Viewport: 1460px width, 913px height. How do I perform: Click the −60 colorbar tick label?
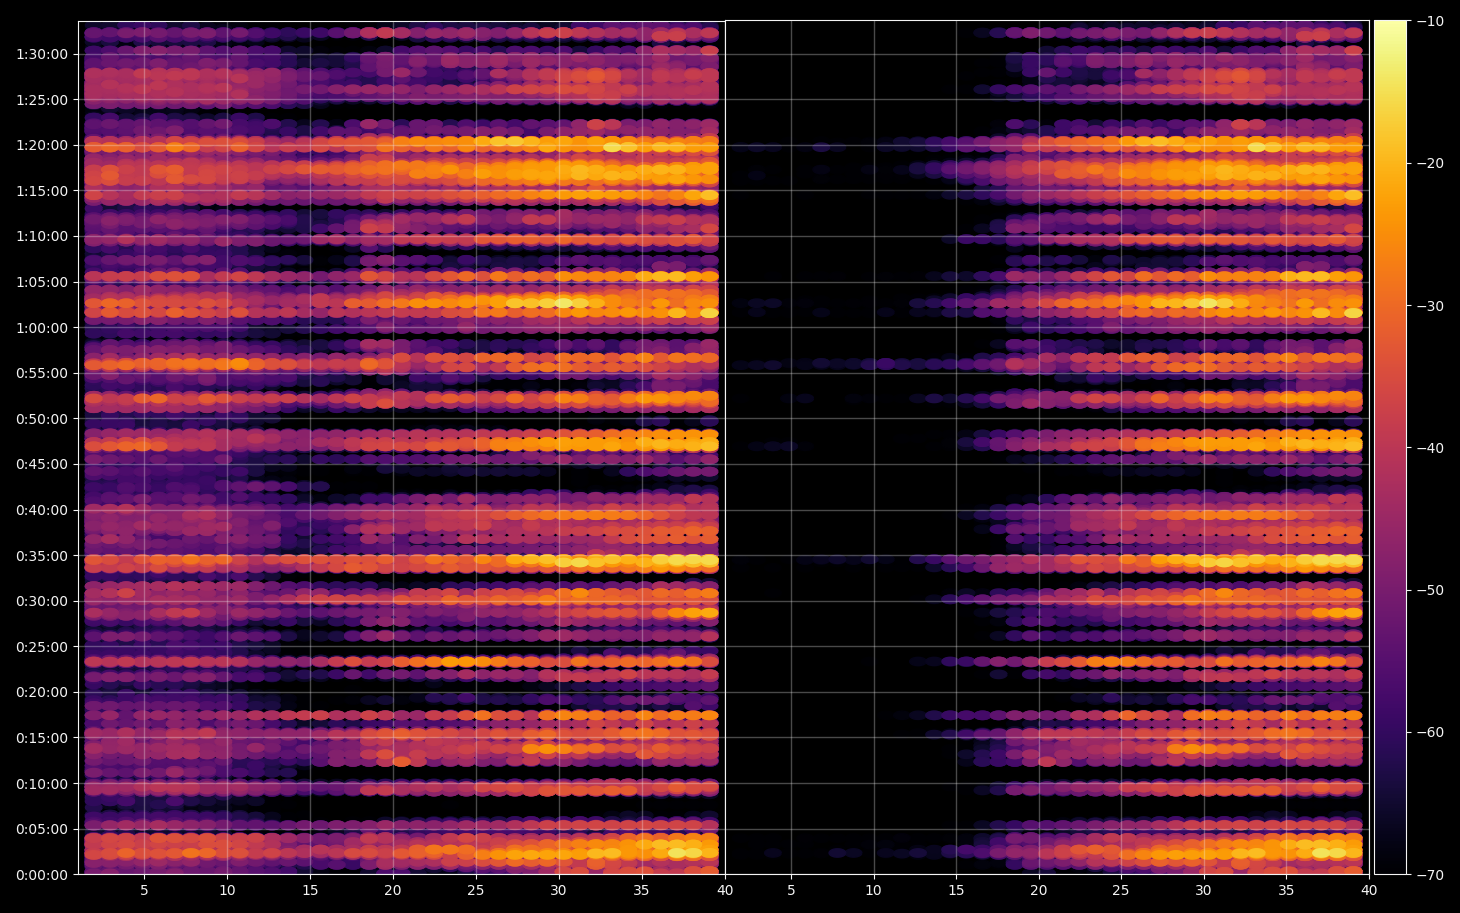pos(1430,732)
